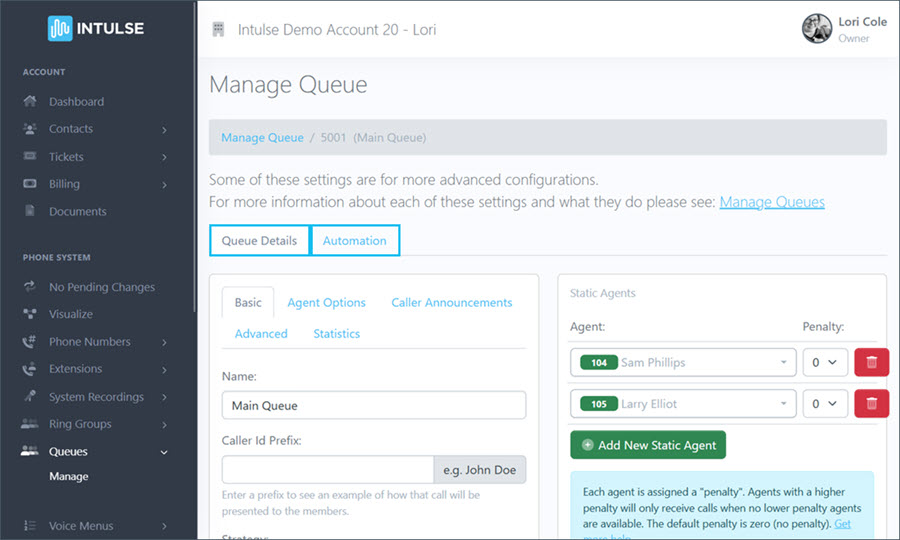Click the Get more help link
The width and height of the screenshot is (900, 540).
pyautogui.click(x=842, y=524)
